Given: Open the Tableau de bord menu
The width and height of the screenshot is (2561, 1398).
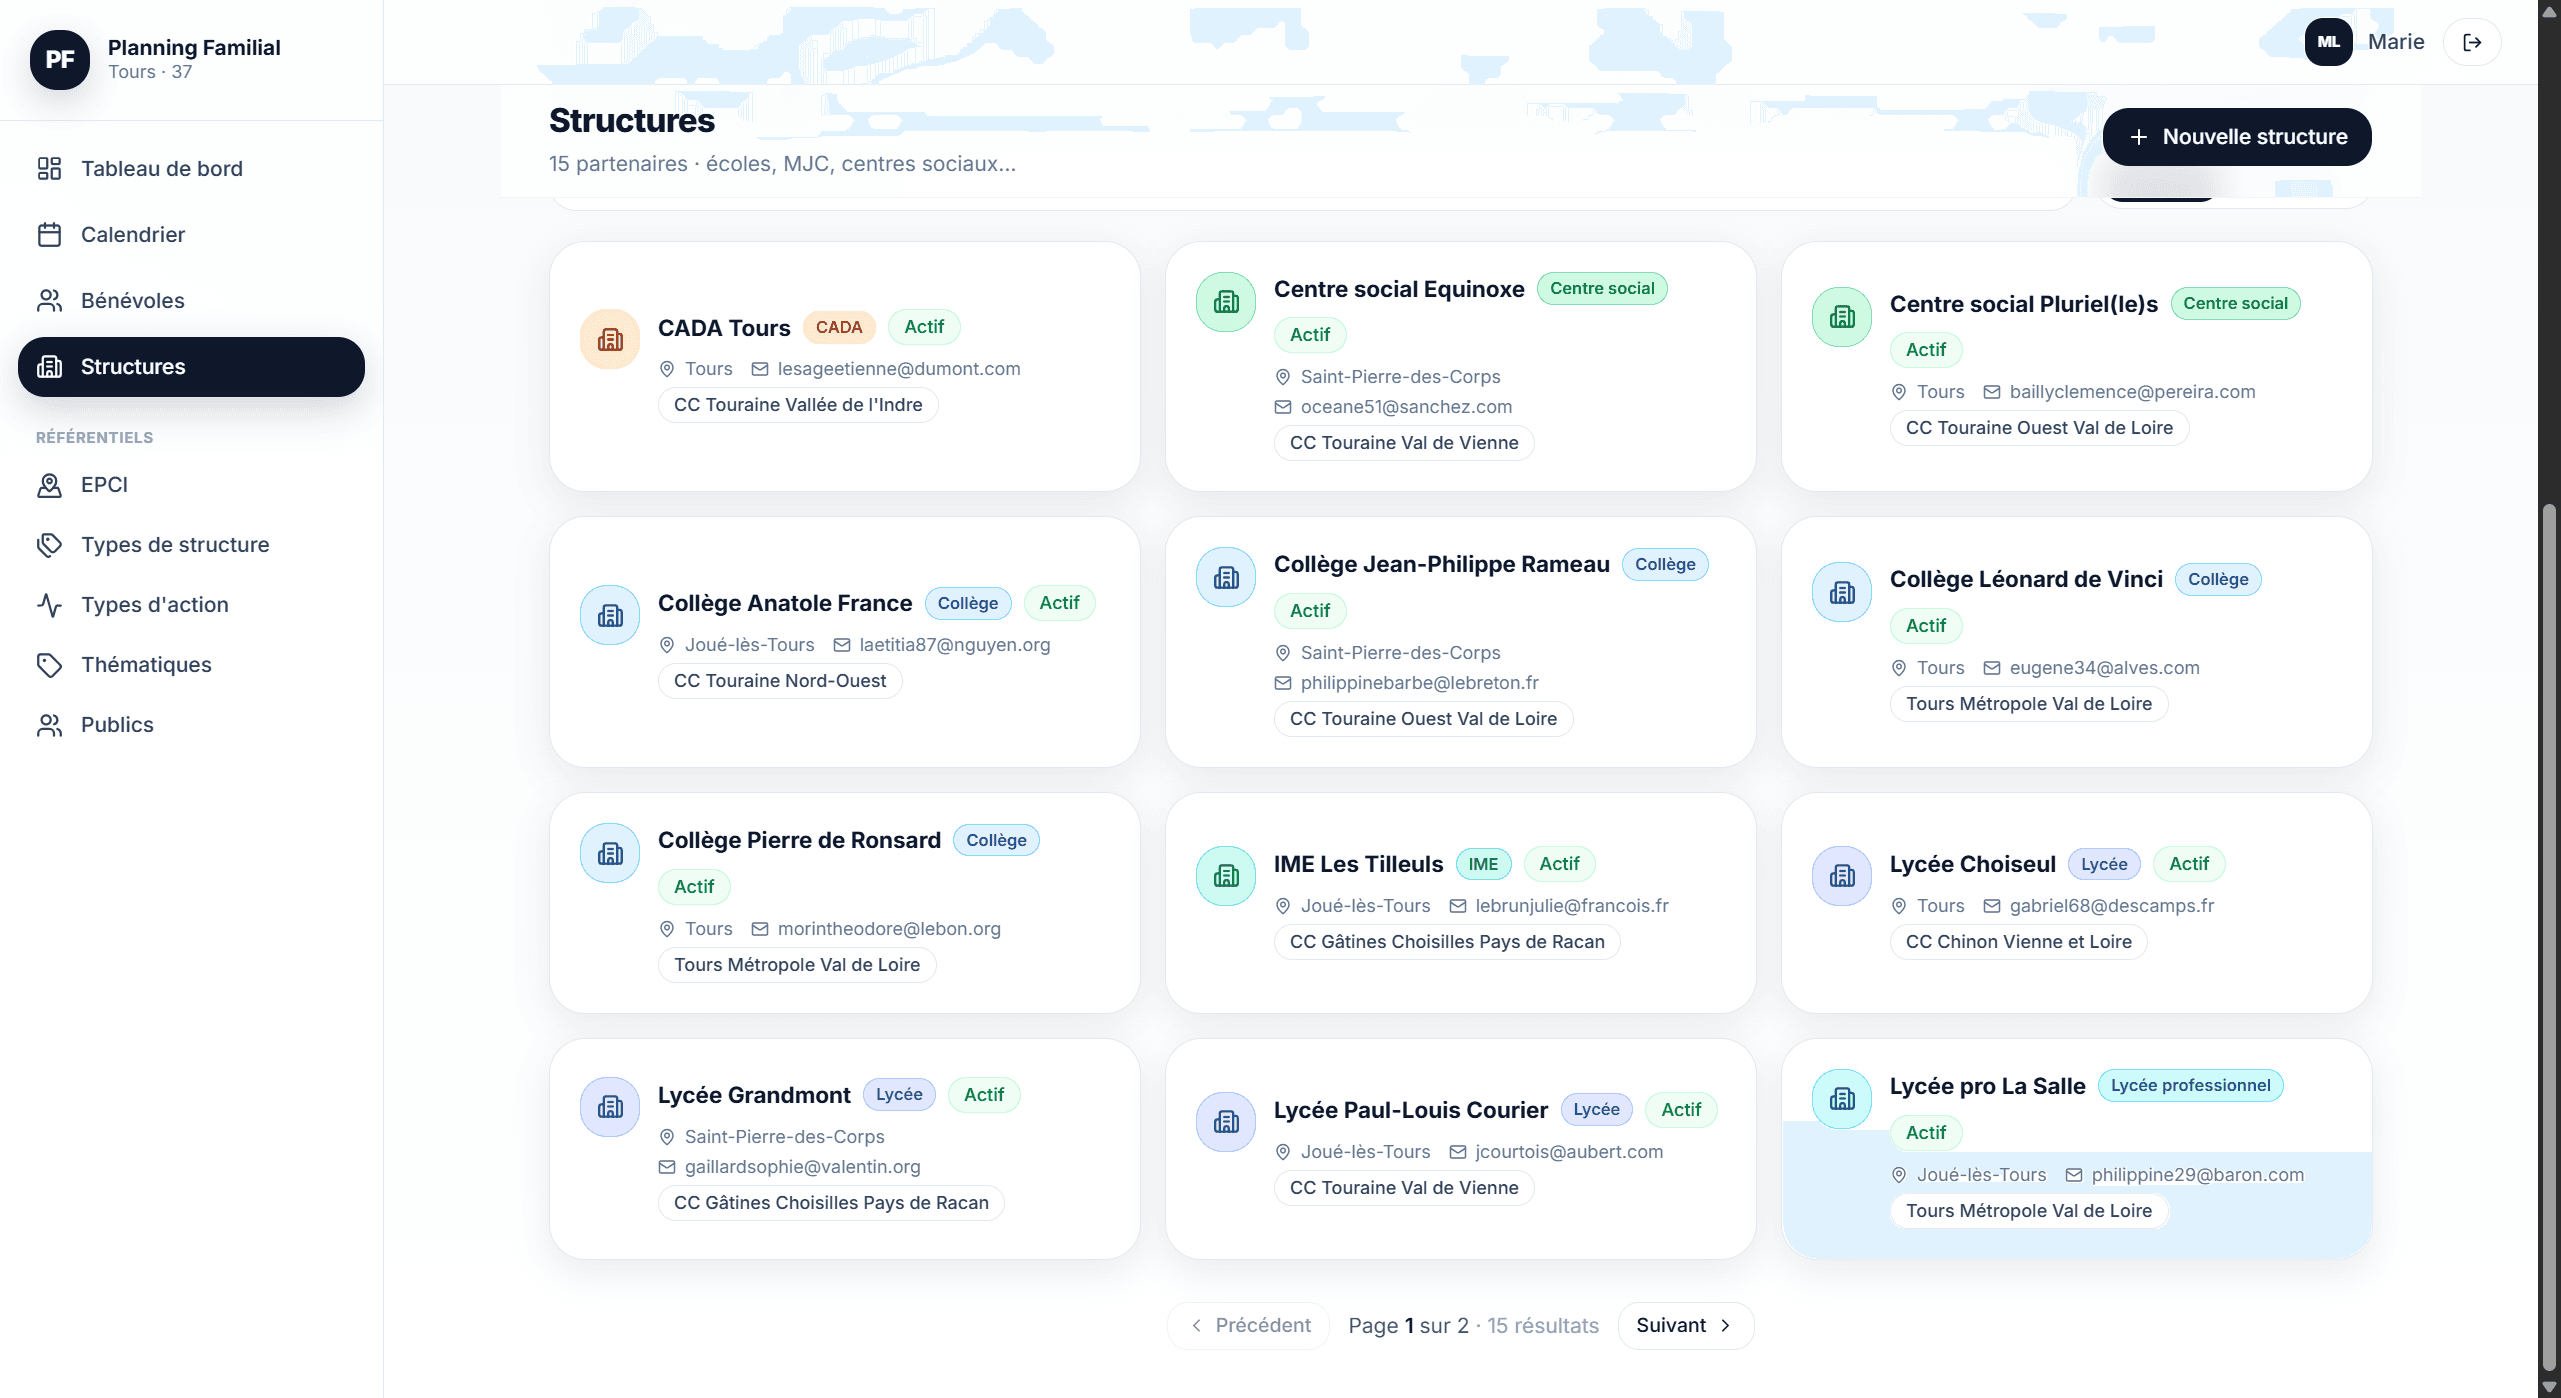Looking at the screenshot, I should click(x=191, y=168).
